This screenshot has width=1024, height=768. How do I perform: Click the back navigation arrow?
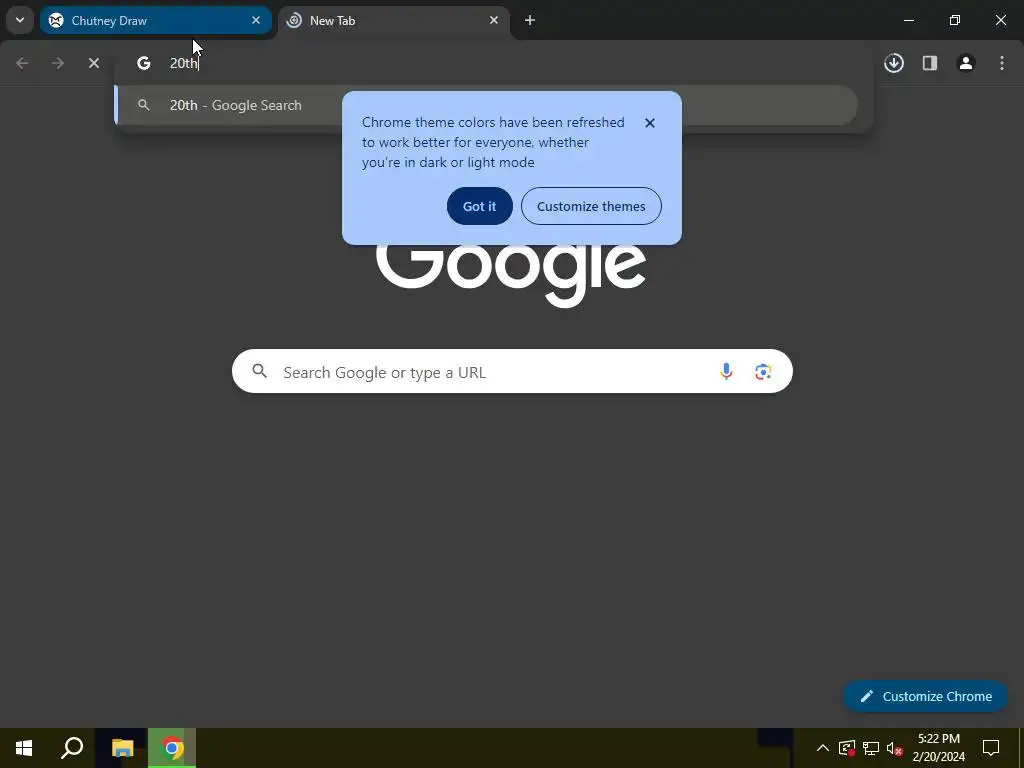point(22,63)
